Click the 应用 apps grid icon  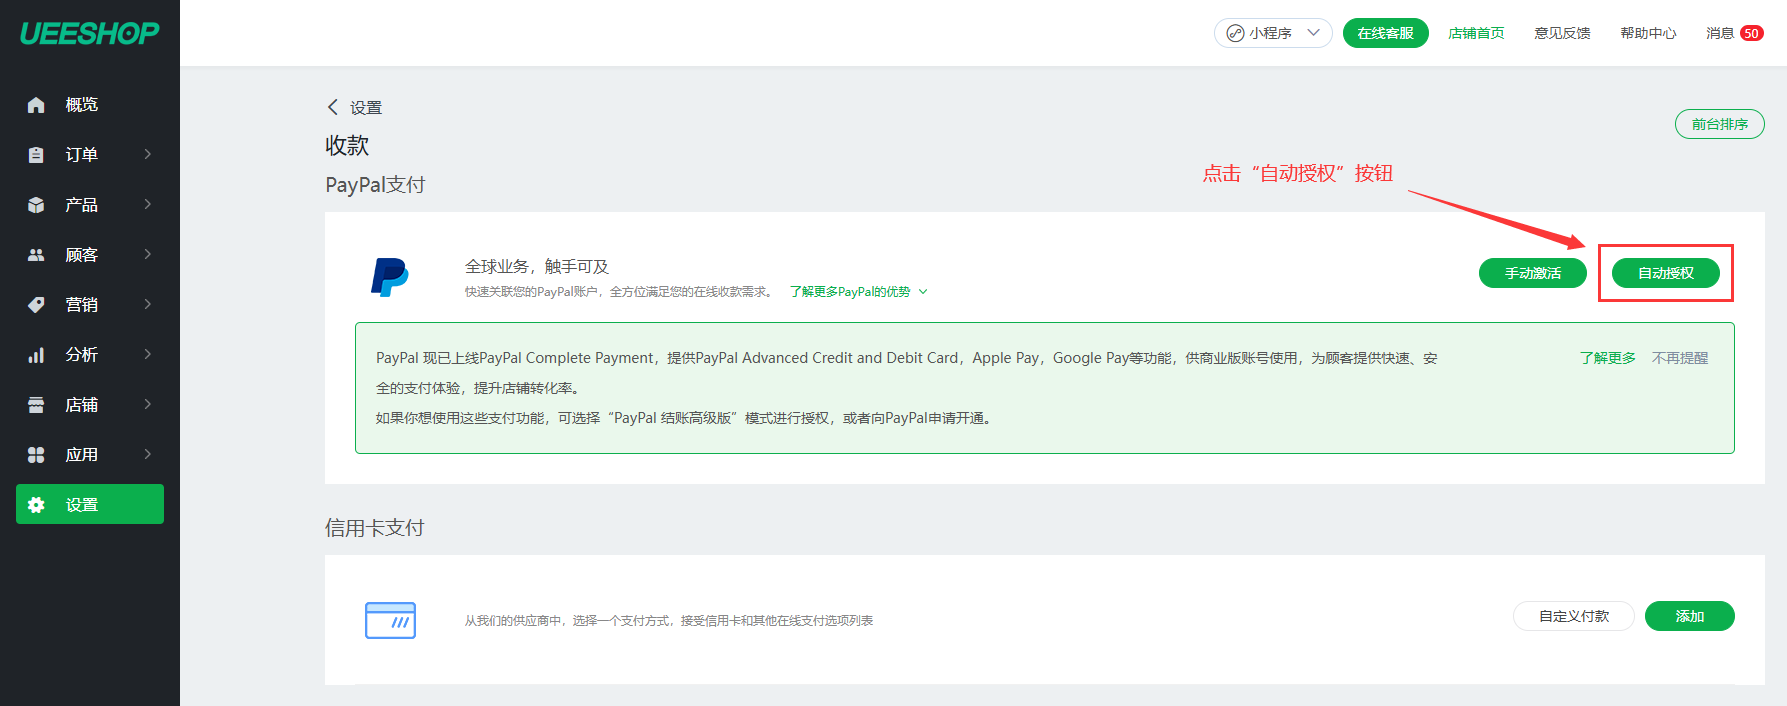coord(36,455)
